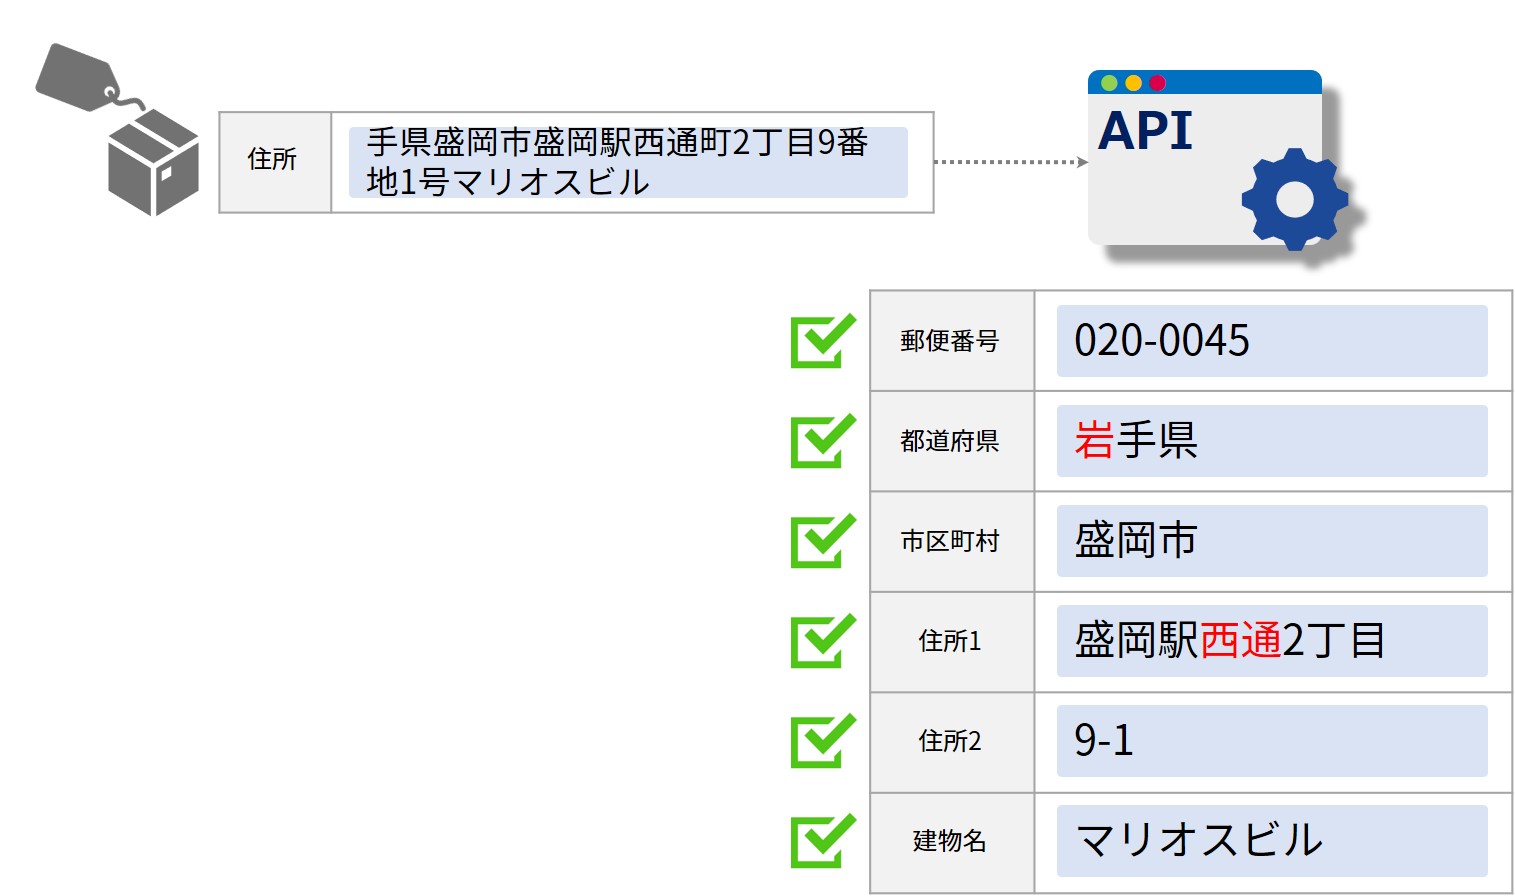This screenshot has width=1515, height=896.
Task: Click the 都道府県 label cell
Action: [x=952, y=441]
